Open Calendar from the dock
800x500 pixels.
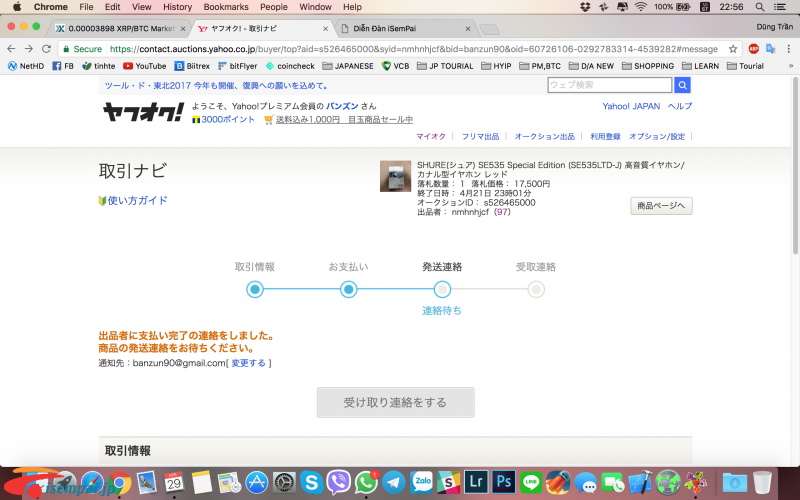[174, 482]
